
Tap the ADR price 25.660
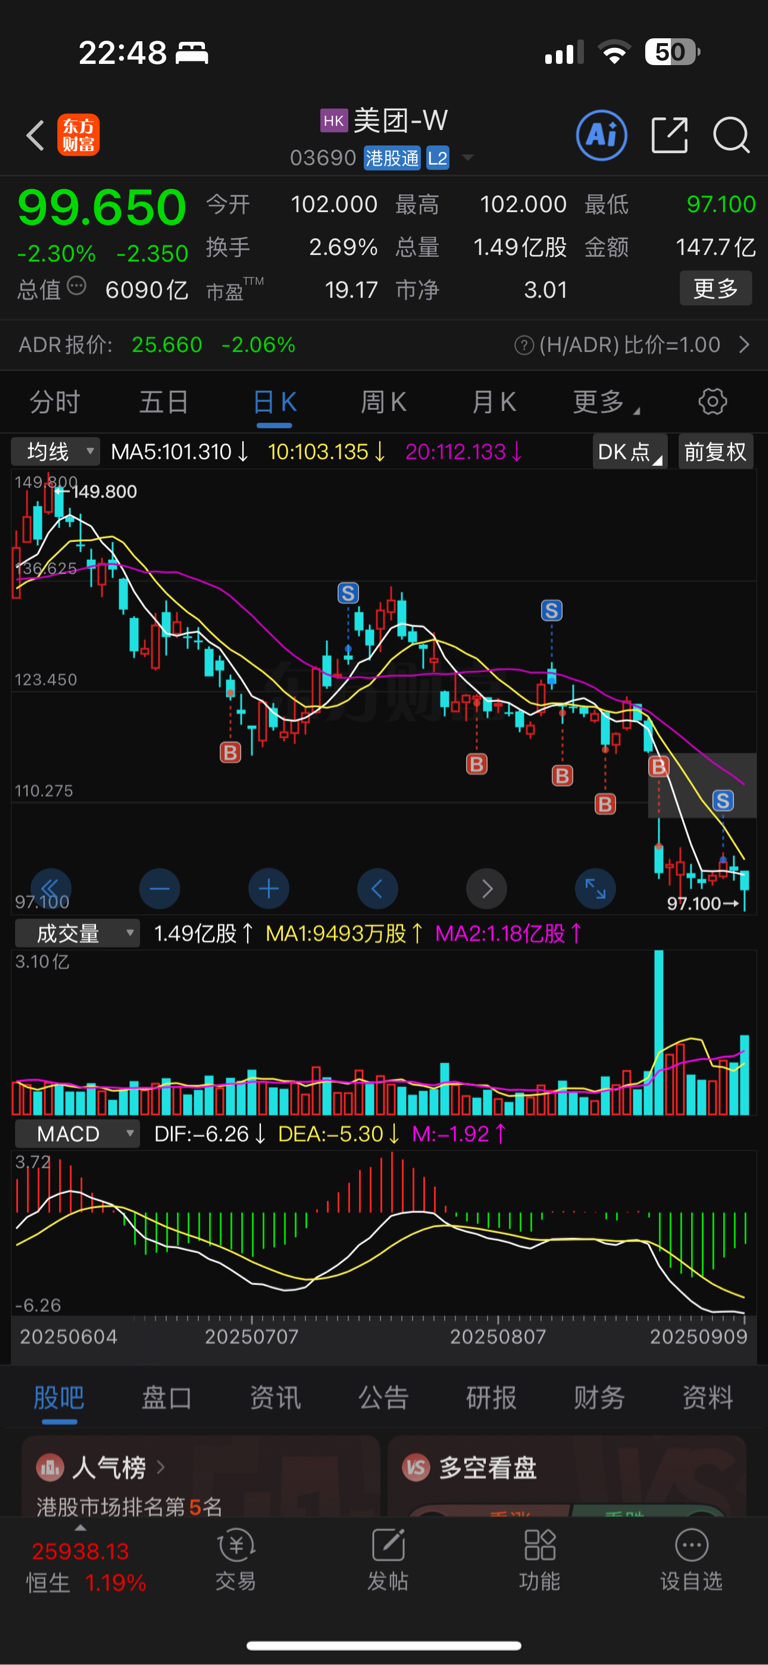tap(167, 345)
